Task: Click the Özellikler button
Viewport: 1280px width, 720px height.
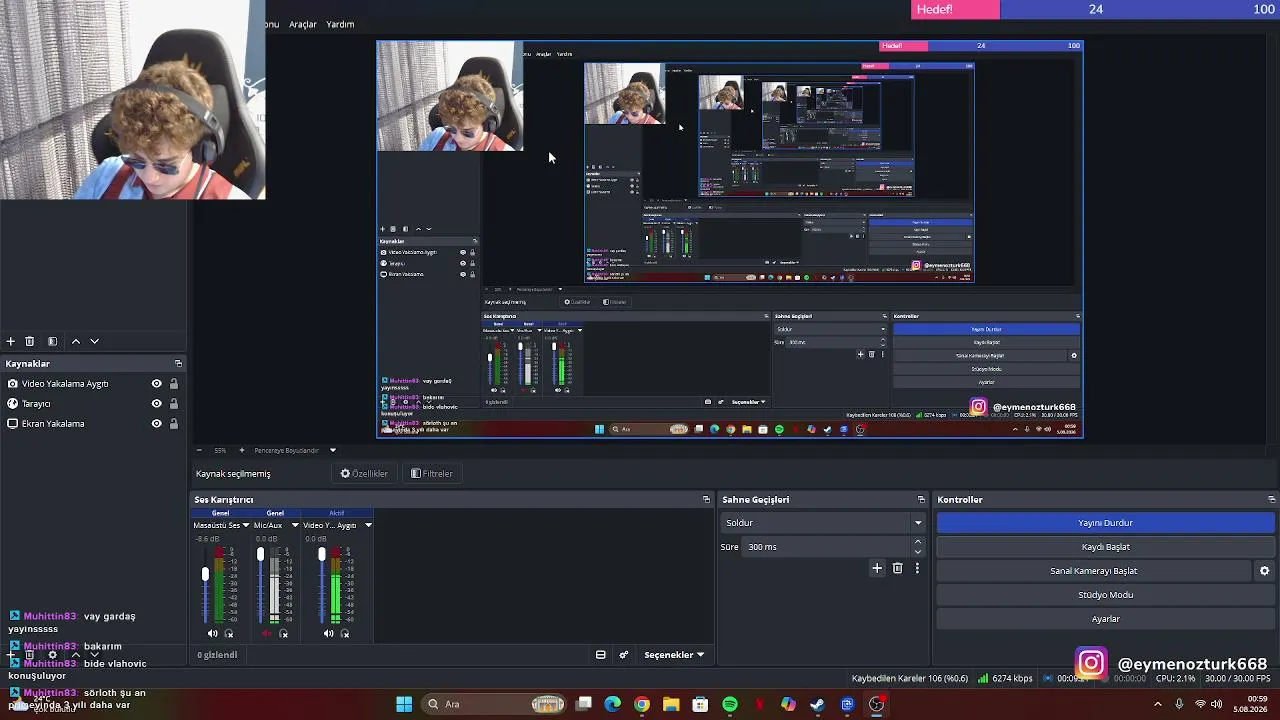Action: 364,474
